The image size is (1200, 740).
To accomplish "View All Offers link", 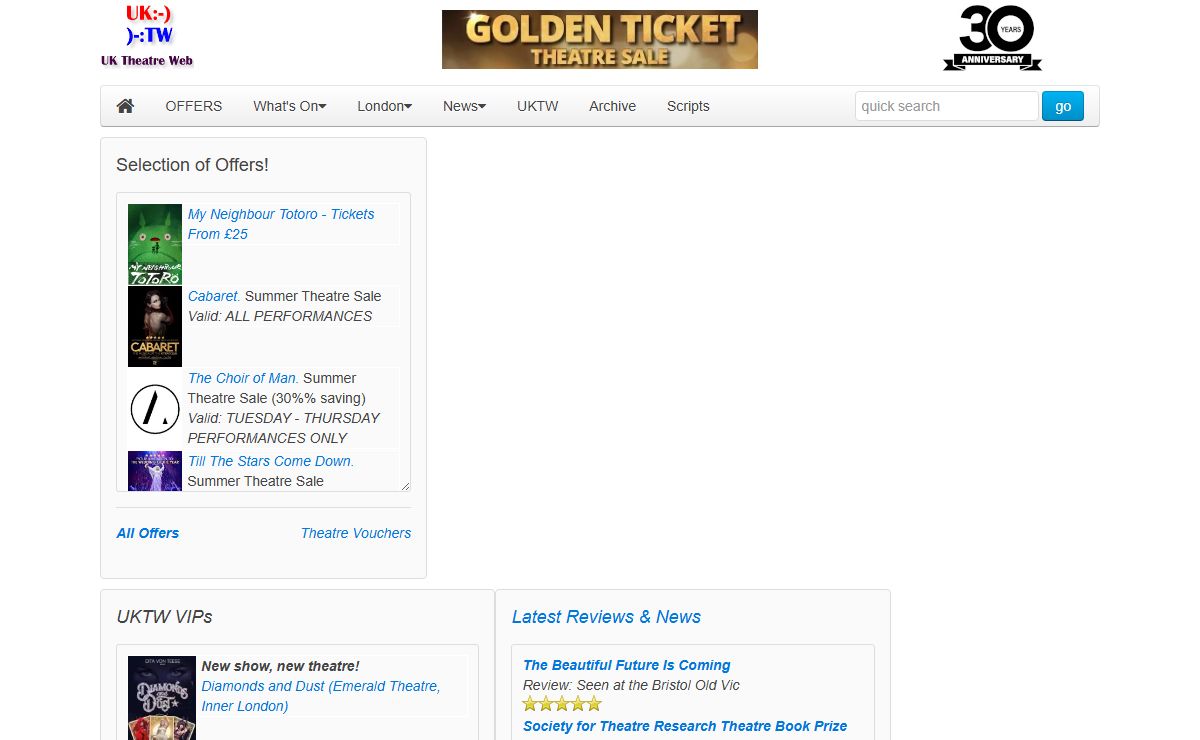I will click(148, 533).
